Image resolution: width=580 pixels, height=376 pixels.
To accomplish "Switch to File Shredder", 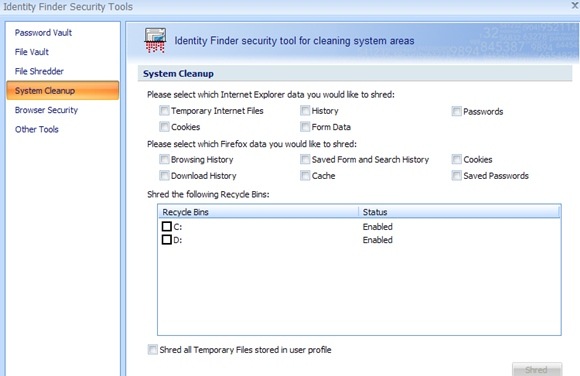I will pos(39,71).
